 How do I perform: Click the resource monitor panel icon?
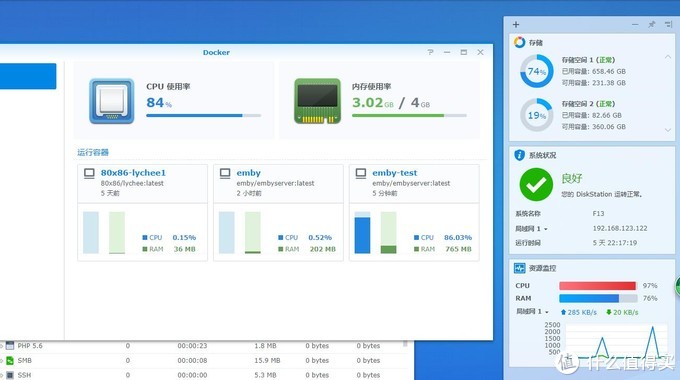519,268
